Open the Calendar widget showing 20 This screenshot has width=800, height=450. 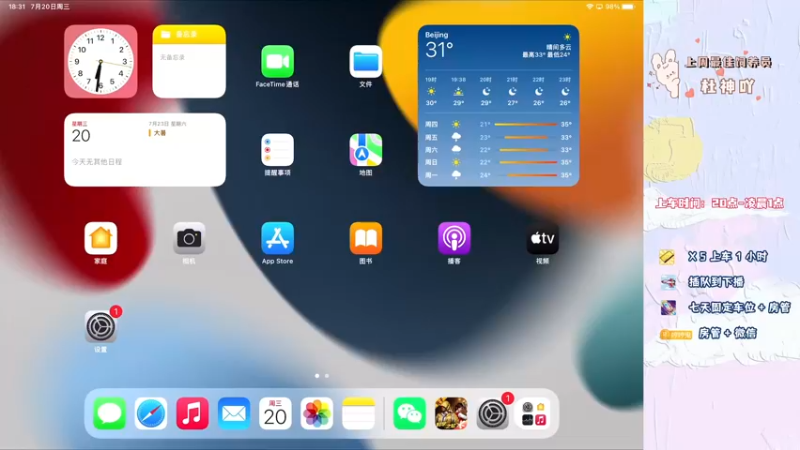(145, 150)
